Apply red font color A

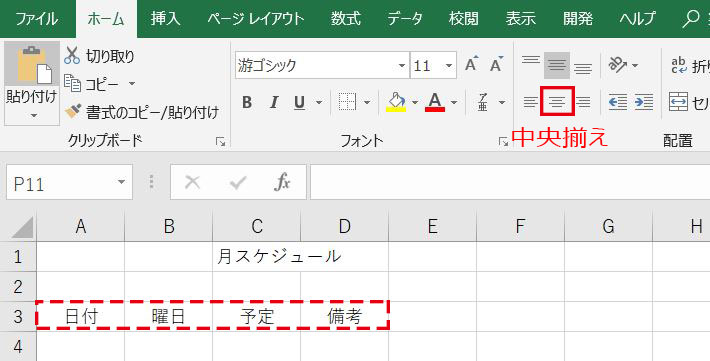(435, 102)
